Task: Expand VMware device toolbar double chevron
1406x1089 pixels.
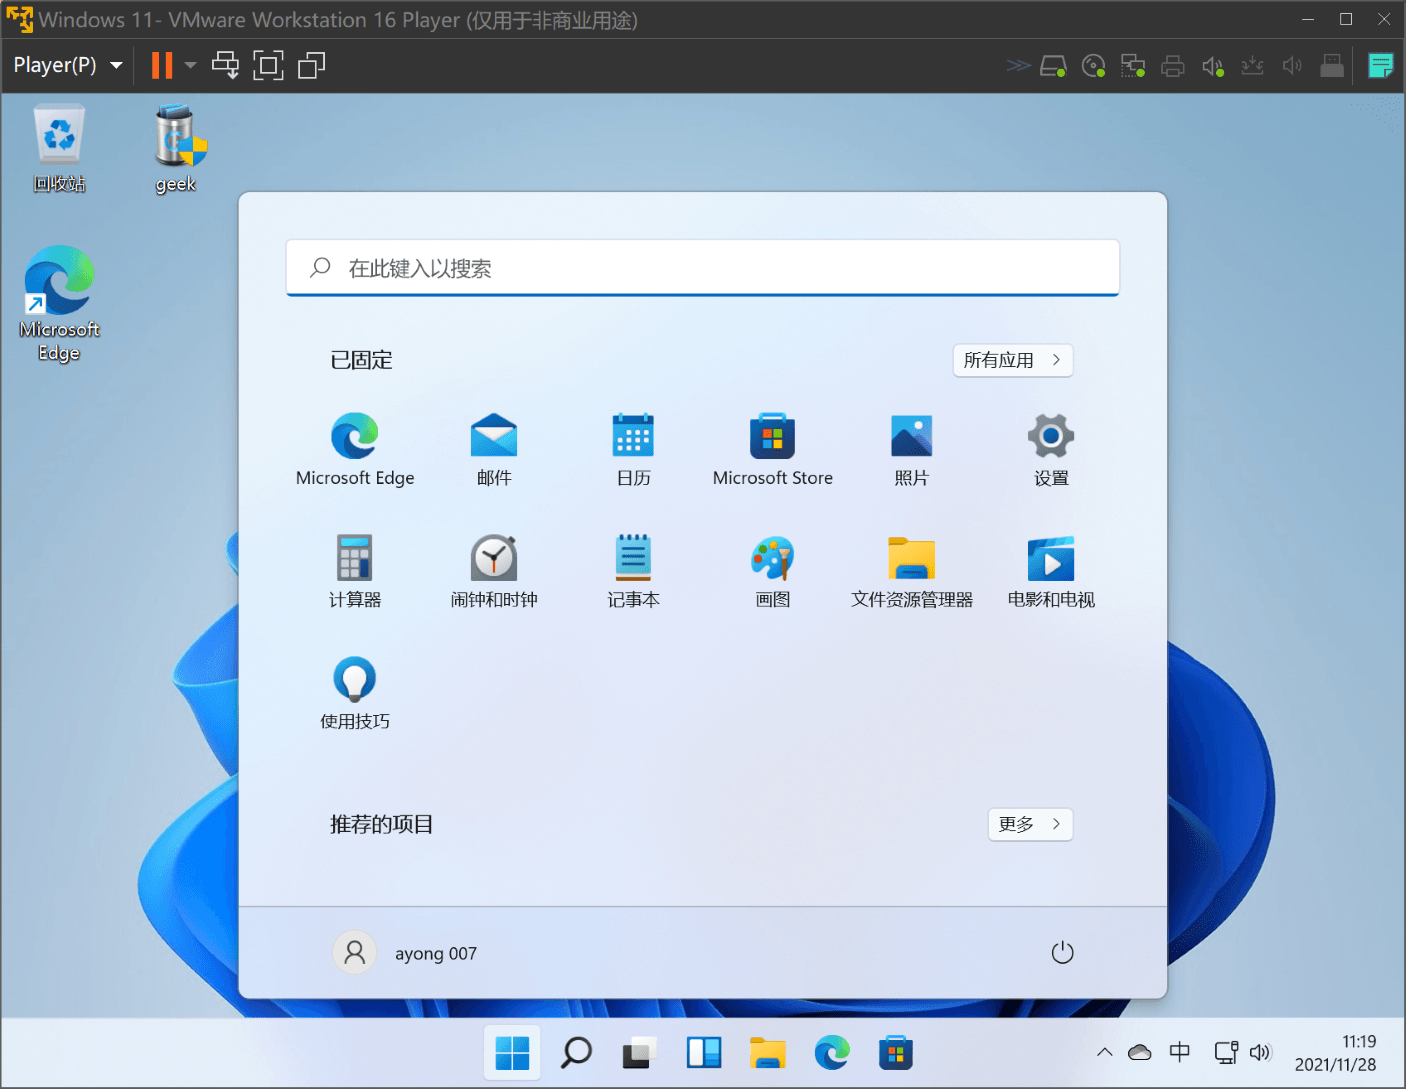Action: pyautogui.click(x=1018, y=66)
